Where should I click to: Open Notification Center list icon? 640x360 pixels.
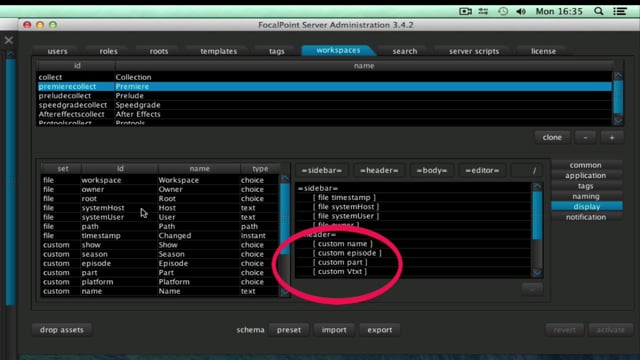(620, 11)
